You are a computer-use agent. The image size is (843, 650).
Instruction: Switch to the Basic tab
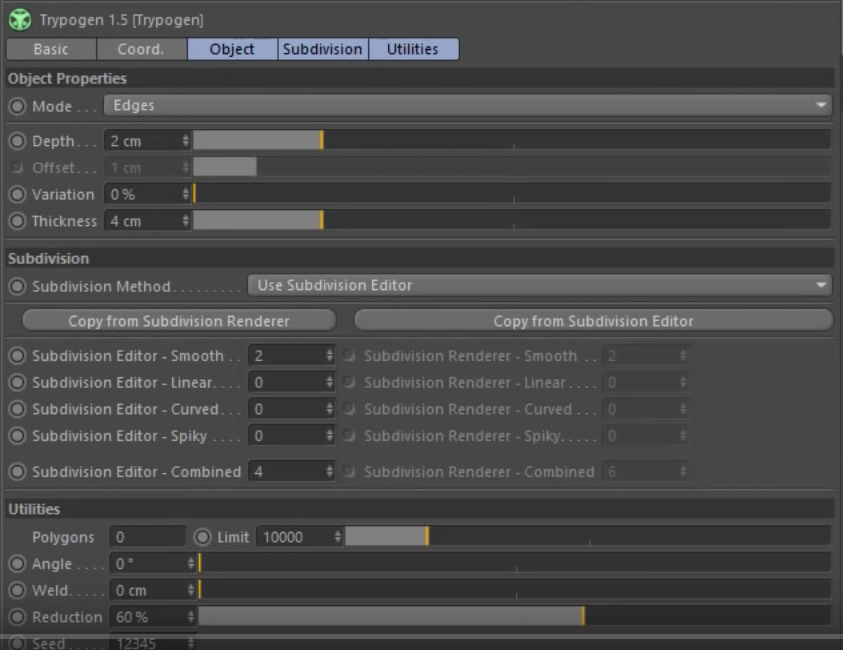tap(50, 48)
